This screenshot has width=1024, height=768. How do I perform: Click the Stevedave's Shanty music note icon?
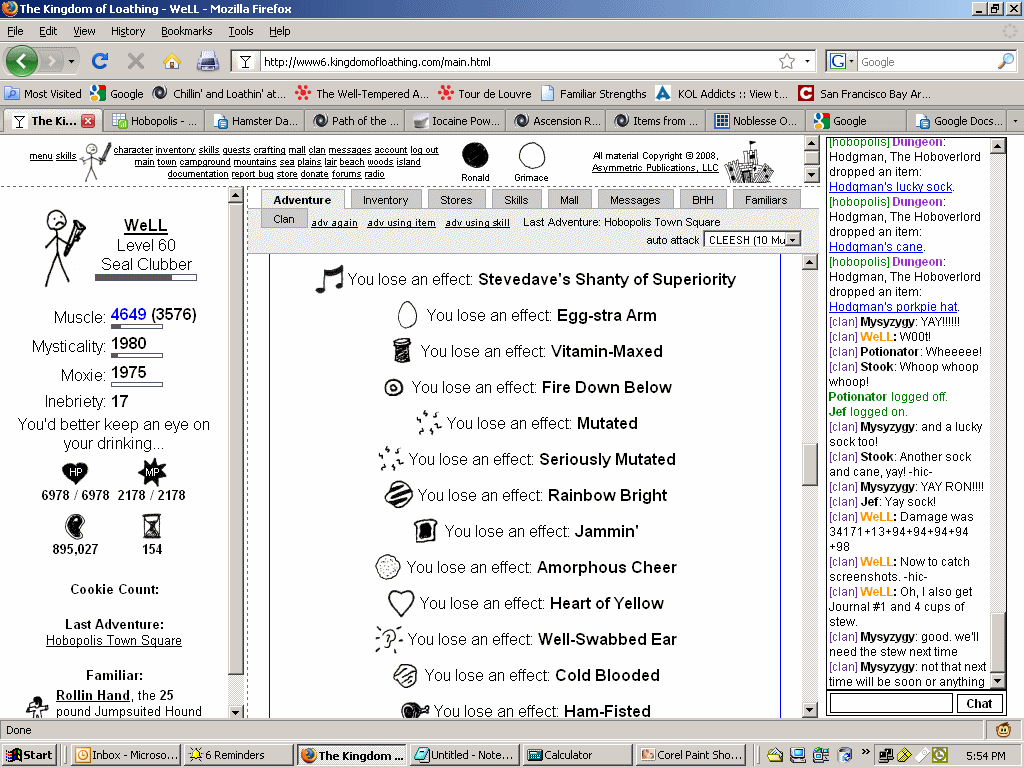(x=329, y=279)
